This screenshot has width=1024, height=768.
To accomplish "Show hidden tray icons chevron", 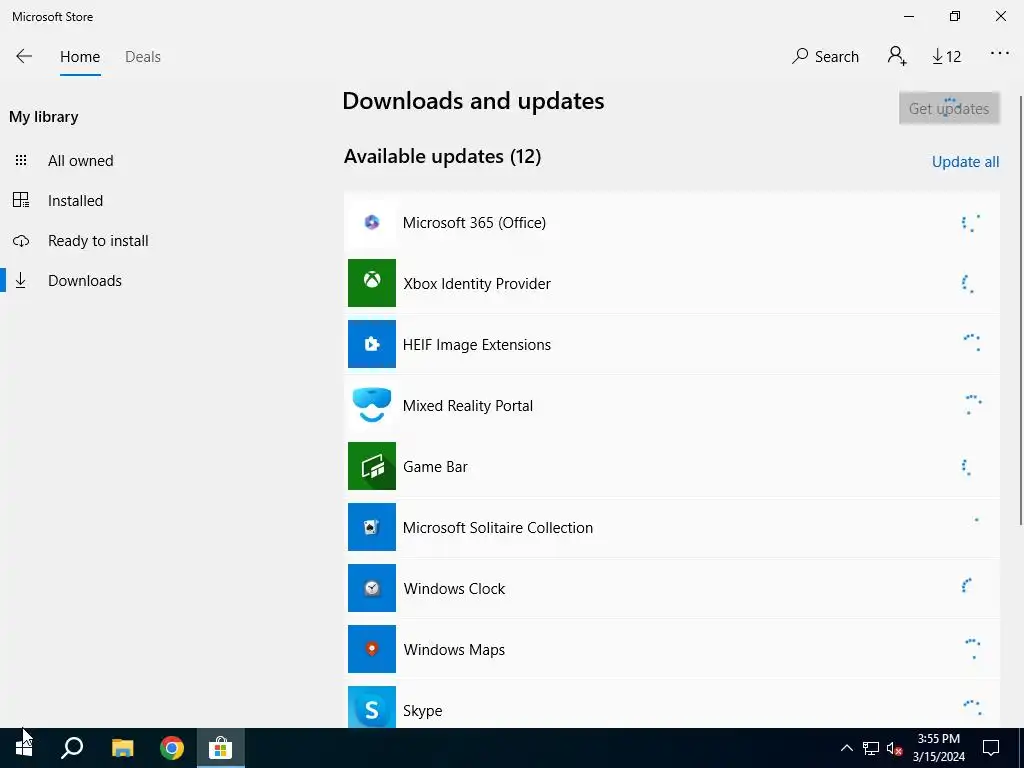I will tap(846, 748).
